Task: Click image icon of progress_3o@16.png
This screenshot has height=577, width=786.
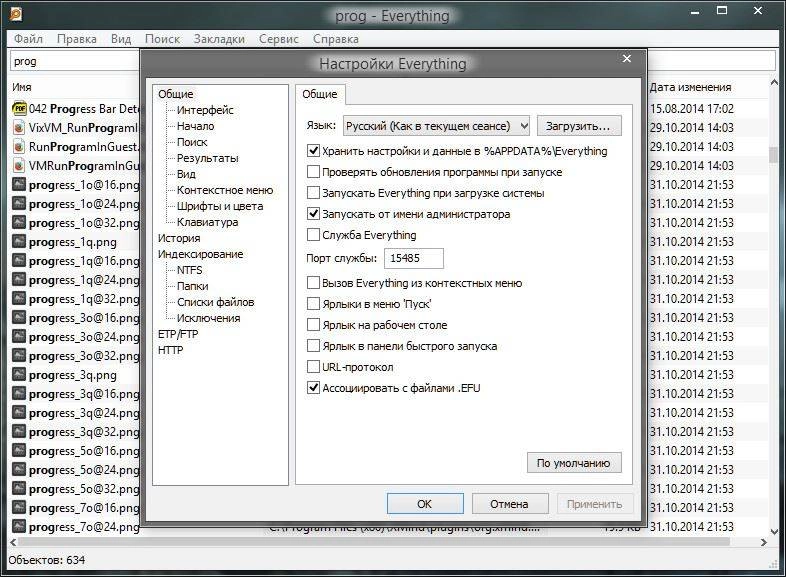Action: click(19, 318)
